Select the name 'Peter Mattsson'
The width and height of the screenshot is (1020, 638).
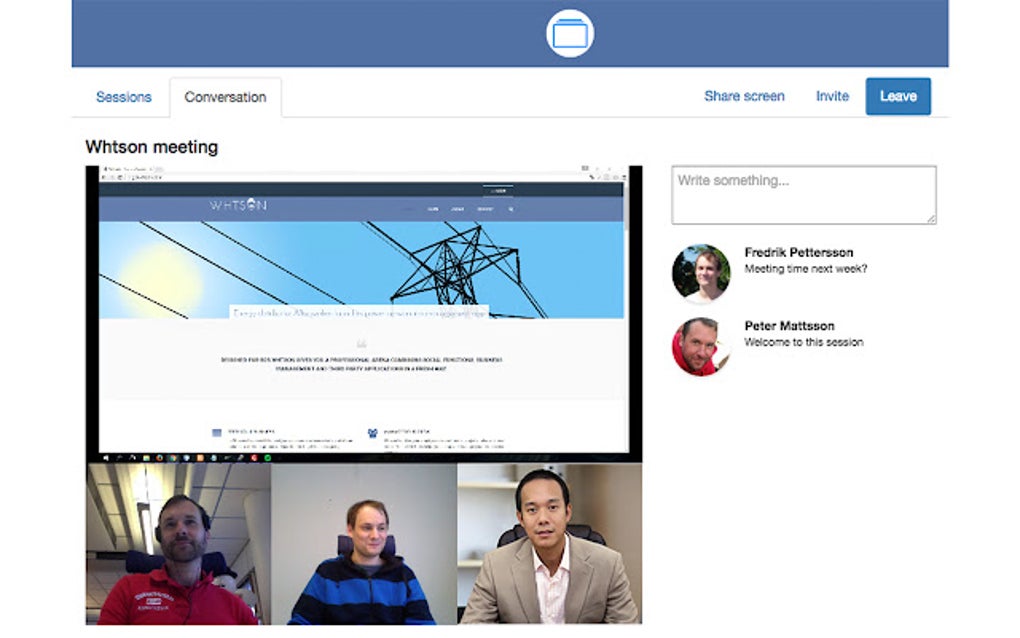[789, 326]
